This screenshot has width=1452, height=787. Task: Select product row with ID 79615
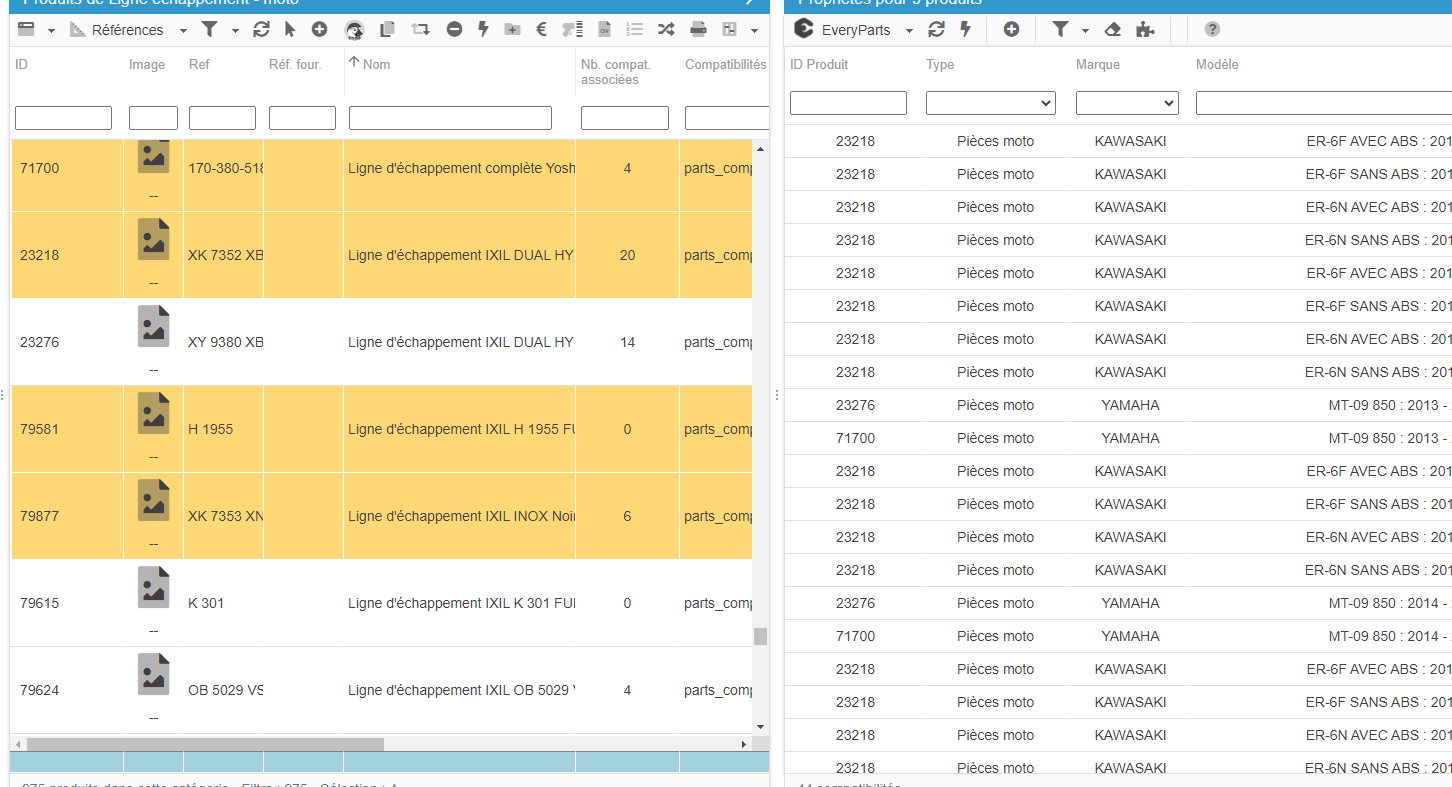40,603
